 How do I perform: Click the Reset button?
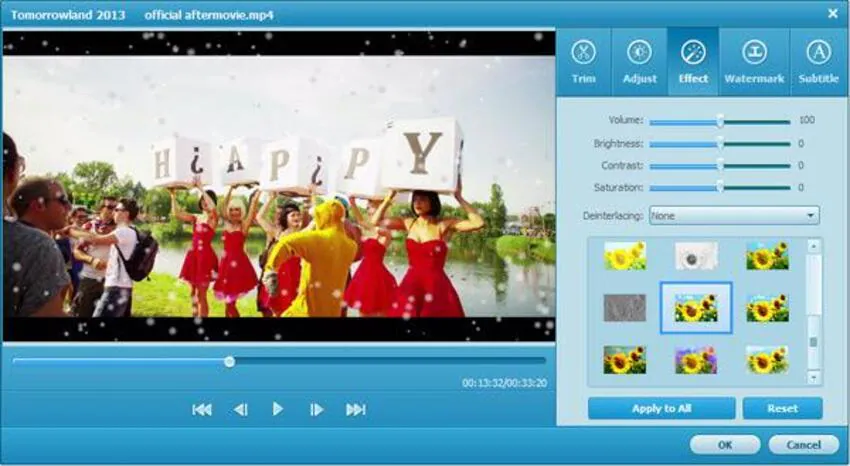(782, 409)
